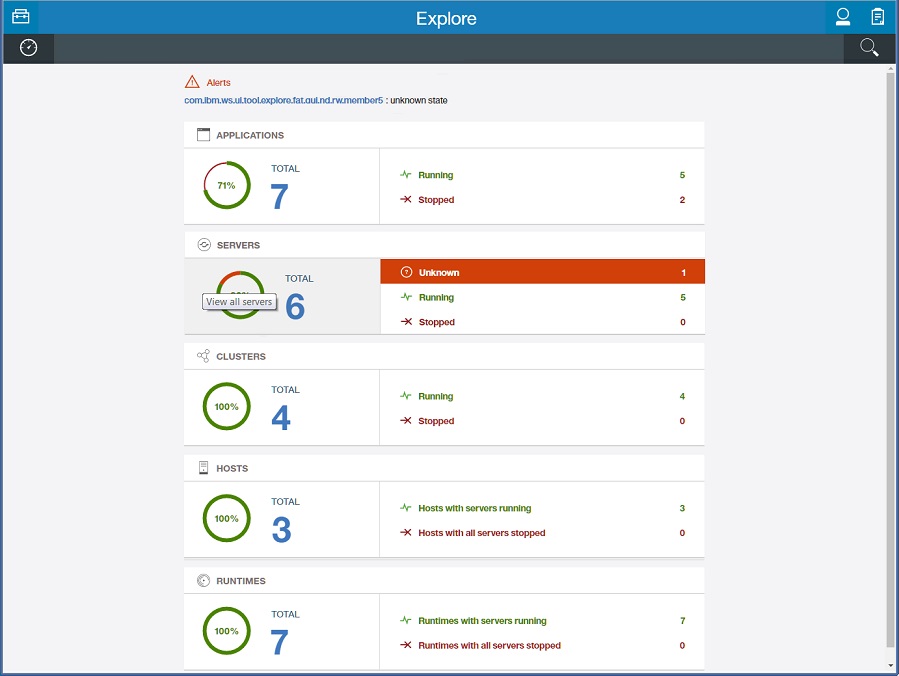Viewport: 899px width, 676px height.
Task: Show stopped applications row
Action: [542, 200]
